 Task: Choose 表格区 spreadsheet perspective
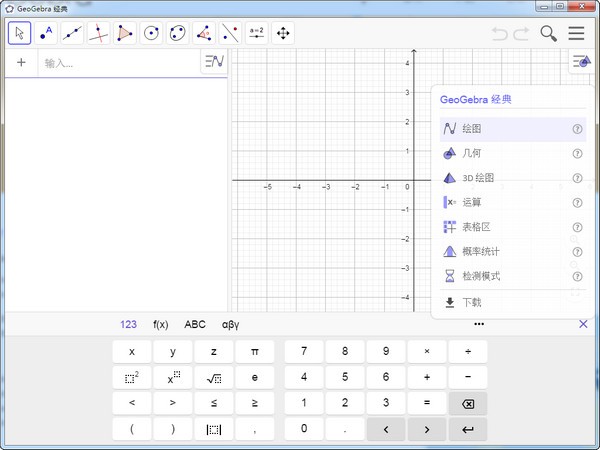click(x=476, y=227)
